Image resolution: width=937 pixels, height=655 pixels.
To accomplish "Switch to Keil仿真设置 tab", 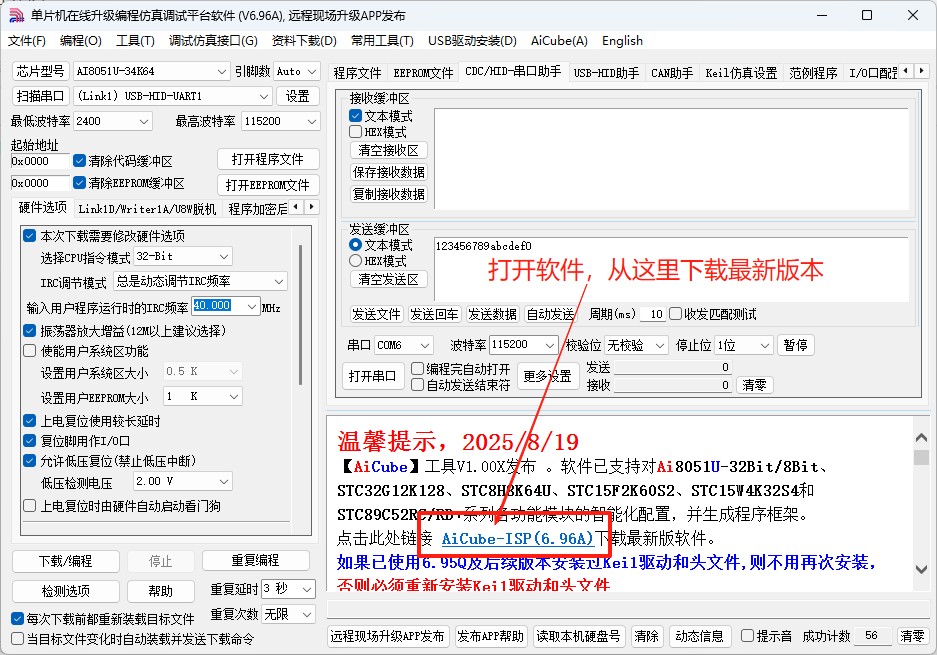I will click(741, 73).
